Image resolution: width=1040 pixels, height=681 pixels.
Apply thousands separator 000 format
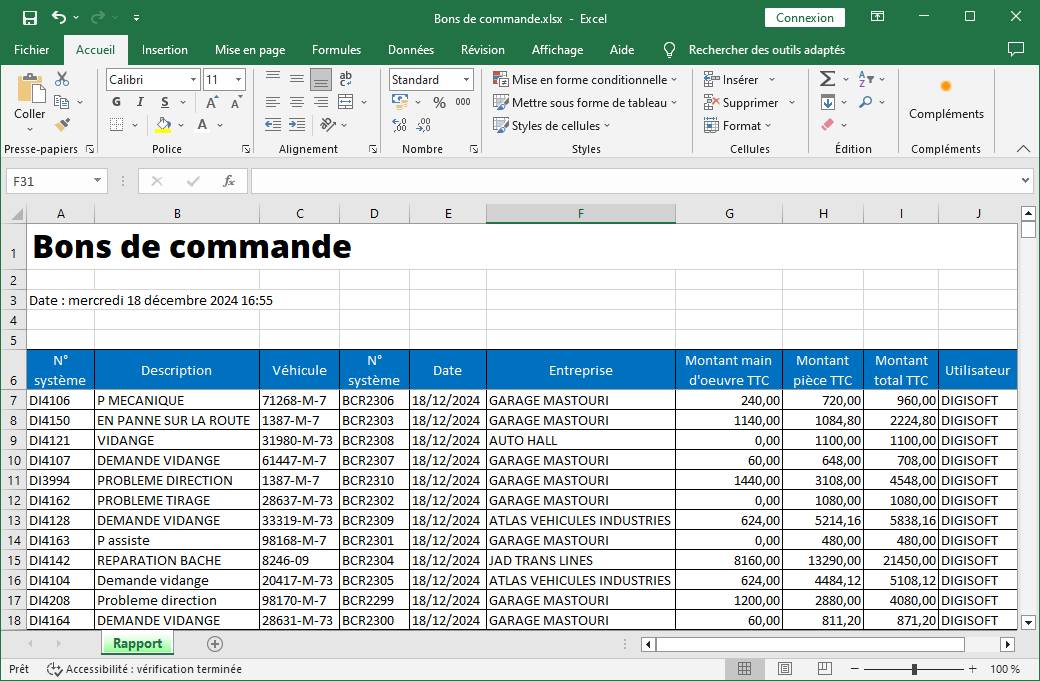pos(463,102)
